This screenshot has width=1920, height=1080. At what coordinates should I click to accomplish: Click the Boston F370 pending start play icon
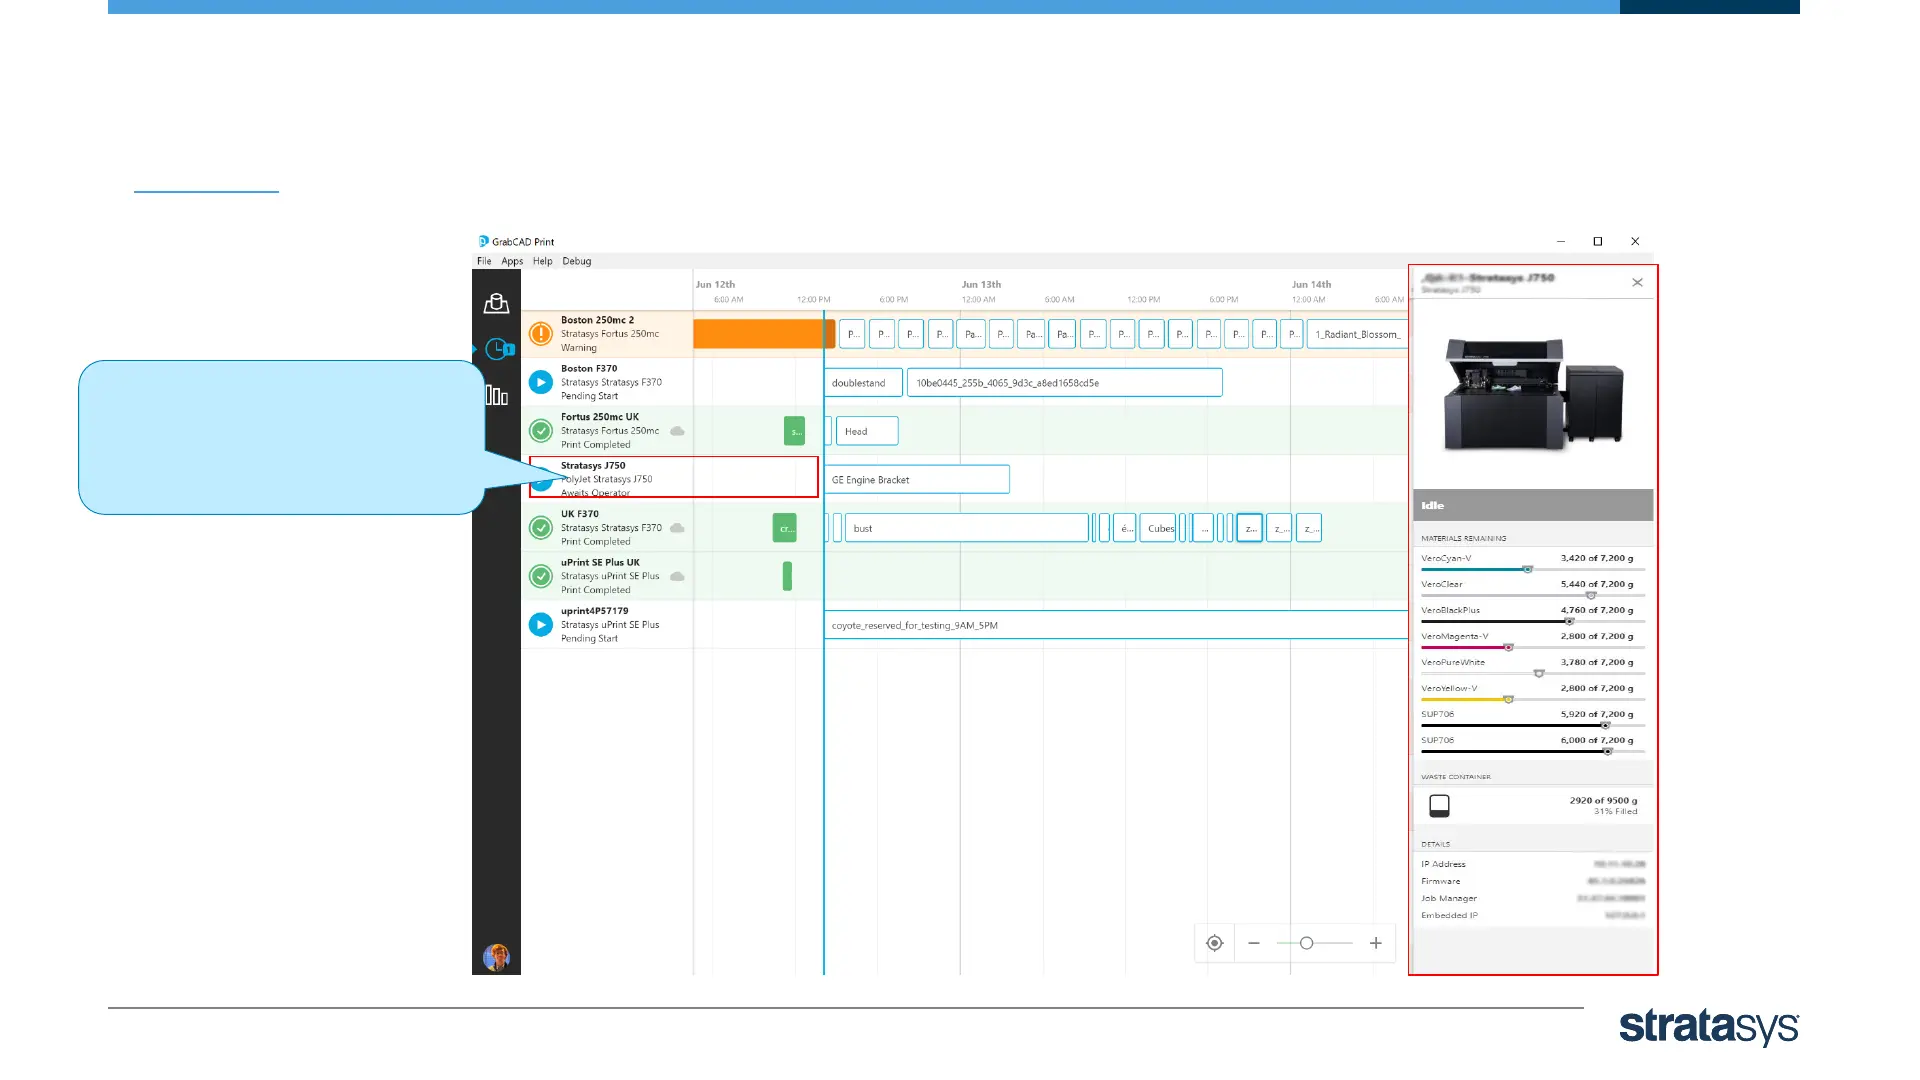pyautogui.click(x=541, y=382)
